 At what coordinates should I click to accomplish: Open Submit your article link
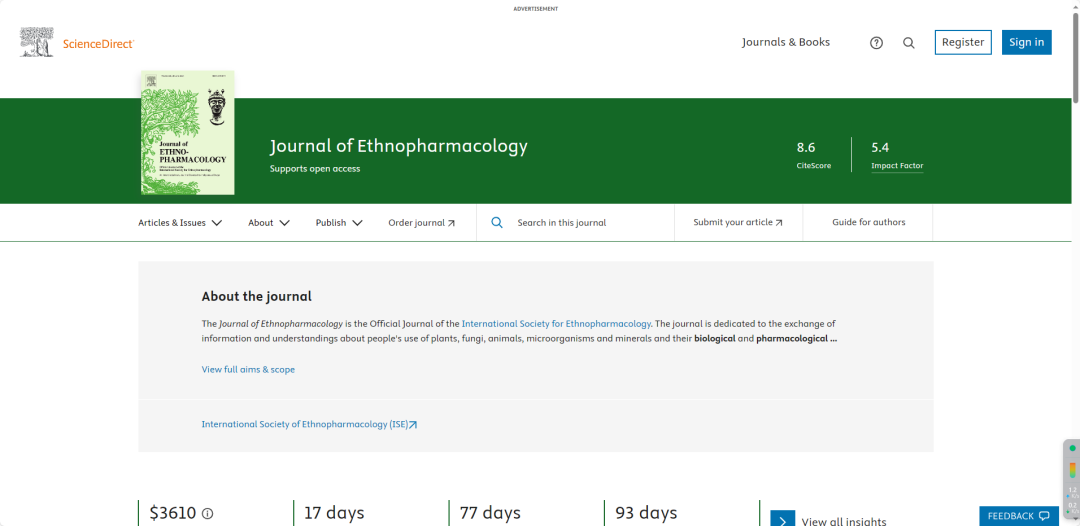(x=738, y=222)
